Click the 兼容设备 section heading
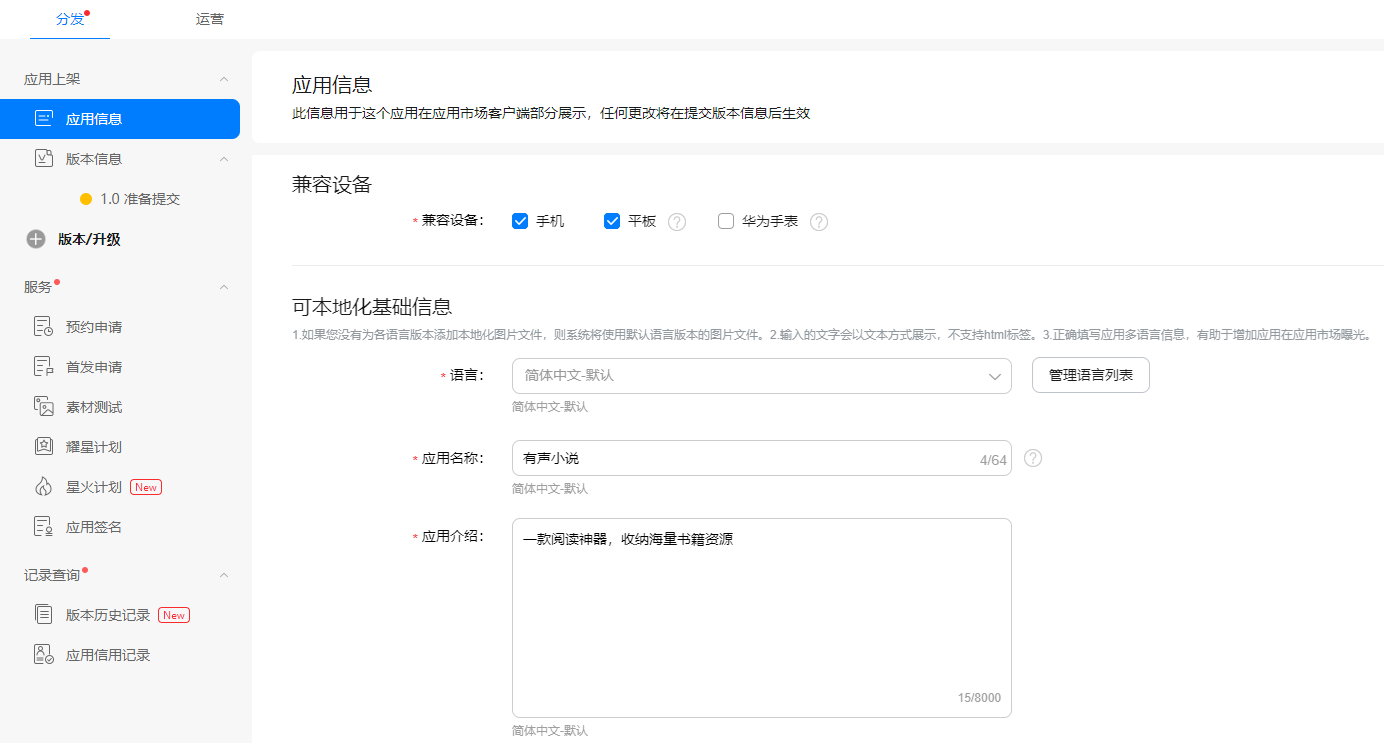The height and width of the screenshot is (743, 1384). tap(332, 184)
